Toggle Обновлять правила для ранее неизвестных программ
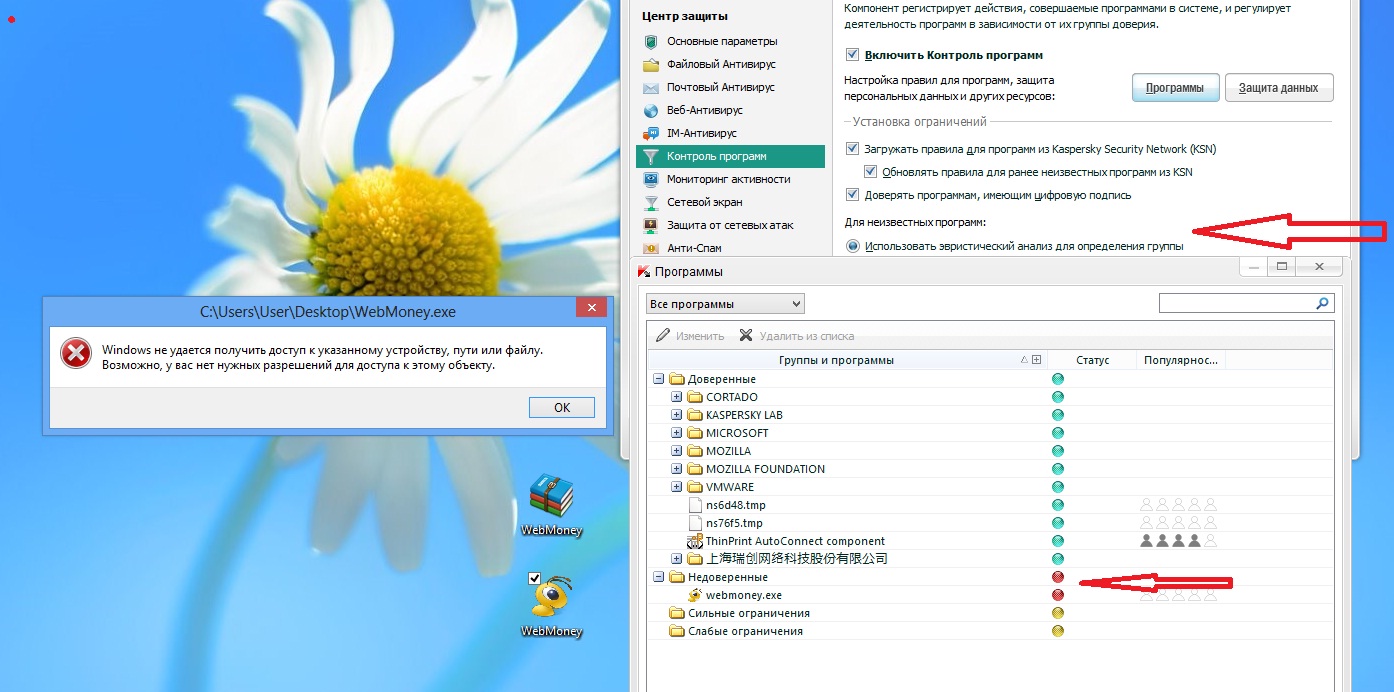 pos(870,172)
